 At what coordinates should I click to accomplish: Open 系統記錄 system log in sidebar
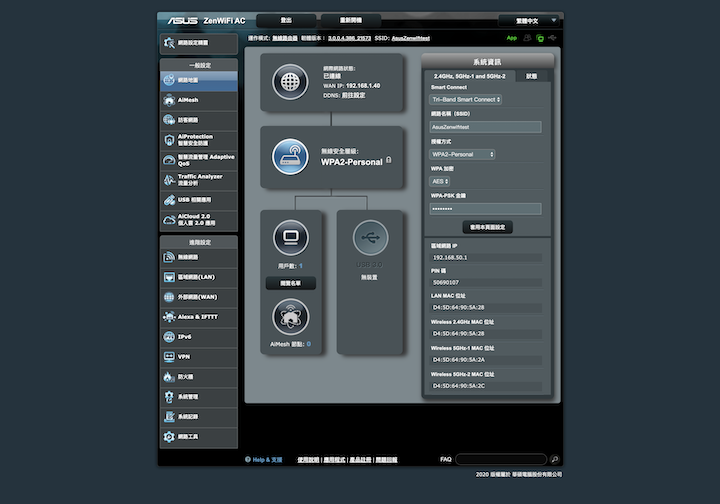point(199,417)
